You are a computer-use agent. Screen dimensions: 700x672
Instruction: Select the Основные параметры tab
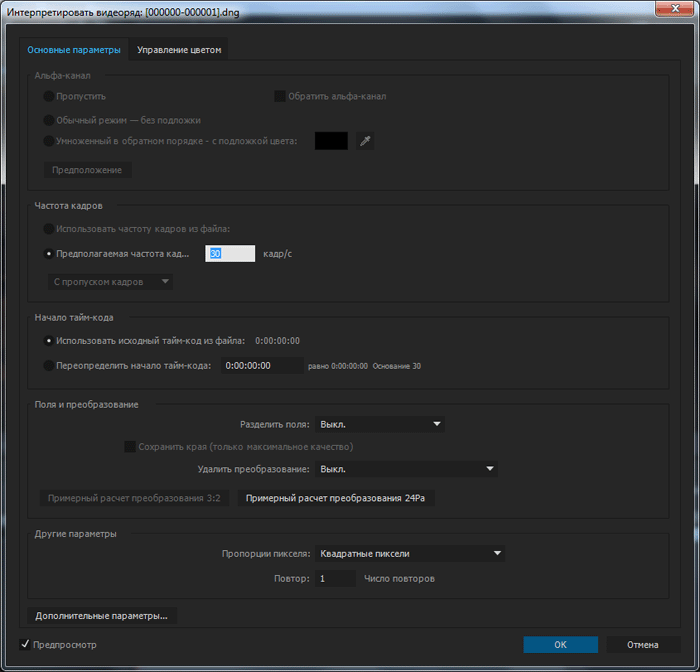[x=74, y=50]
